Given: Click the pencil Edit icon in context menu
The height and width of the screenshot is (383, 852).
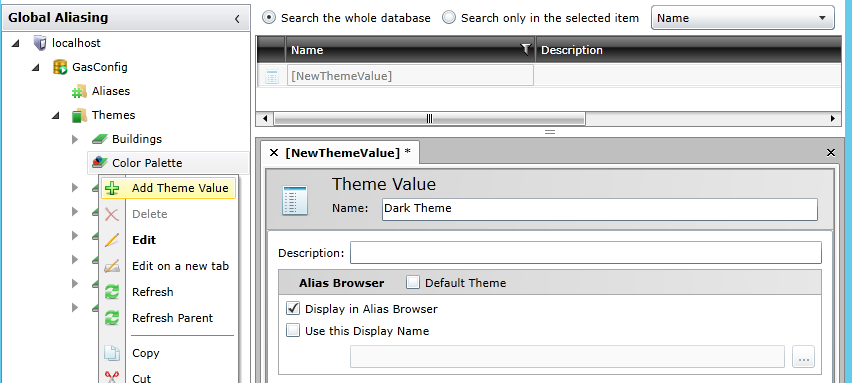Looking at the screenshot, I should click(112, 240).
